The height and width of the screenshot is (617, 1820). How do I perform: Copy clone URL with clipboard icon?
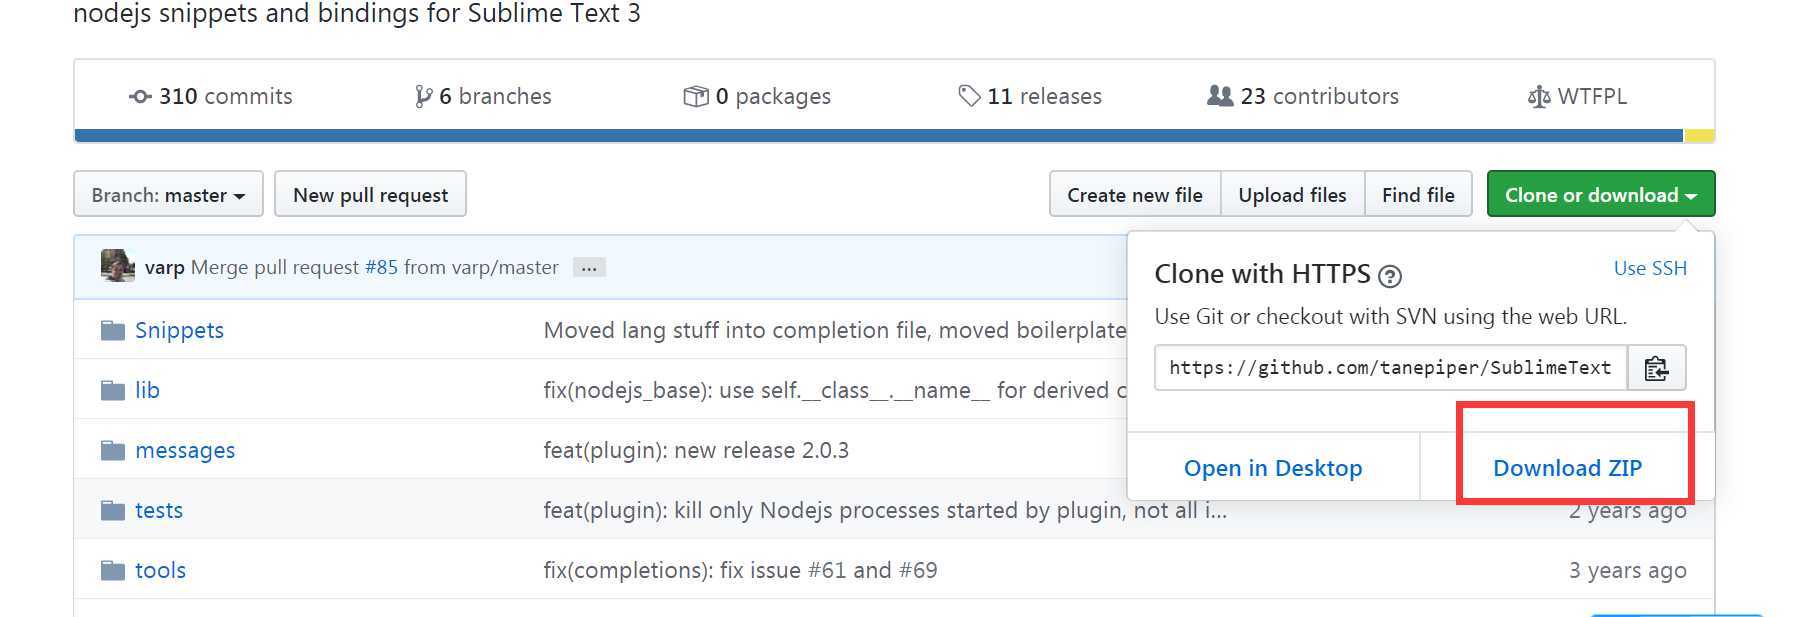[x=1656, y=368]
